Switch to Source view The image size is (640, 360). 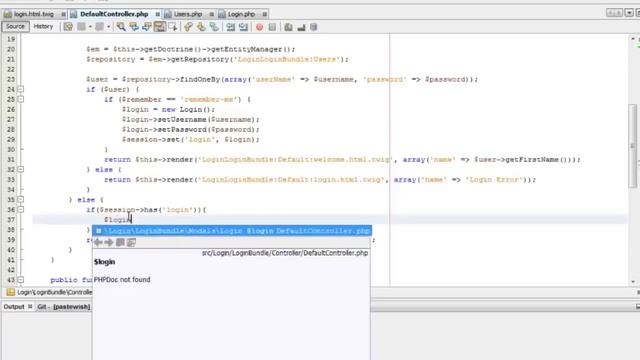(x=15, y=27)
